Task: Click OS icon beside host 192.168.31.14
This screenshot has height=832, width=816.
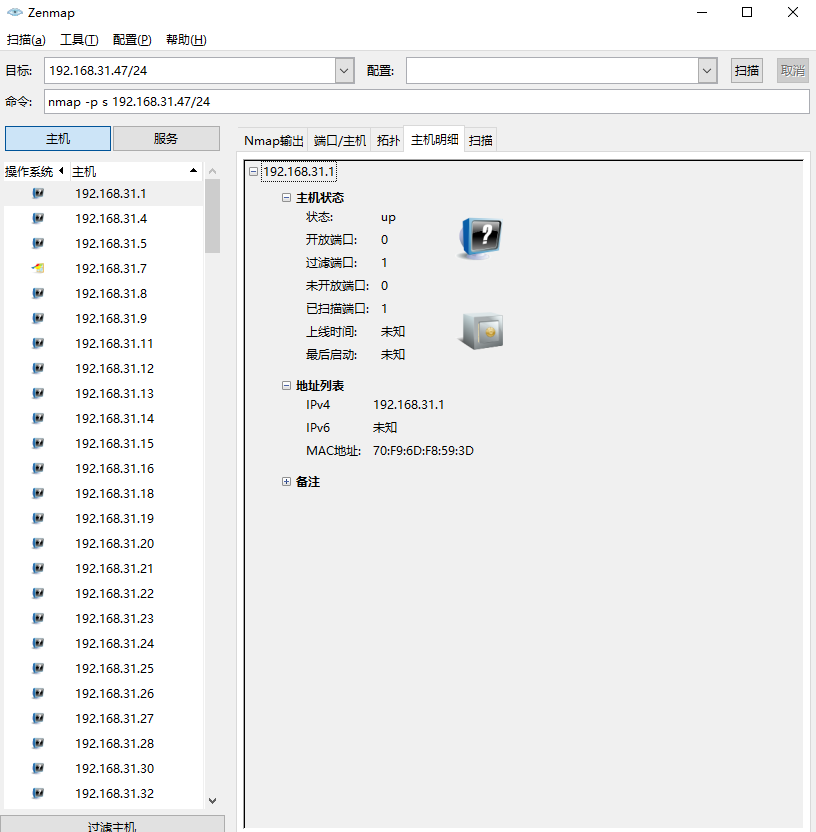Action: 38,418
